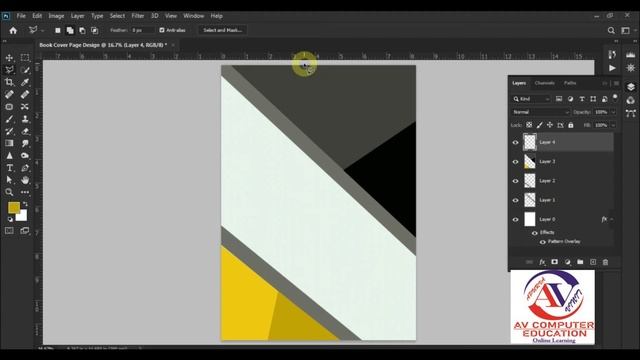Open the Opacity value dropdown arrow
This screenshot has width=640, height=360.
pos(613,112)
